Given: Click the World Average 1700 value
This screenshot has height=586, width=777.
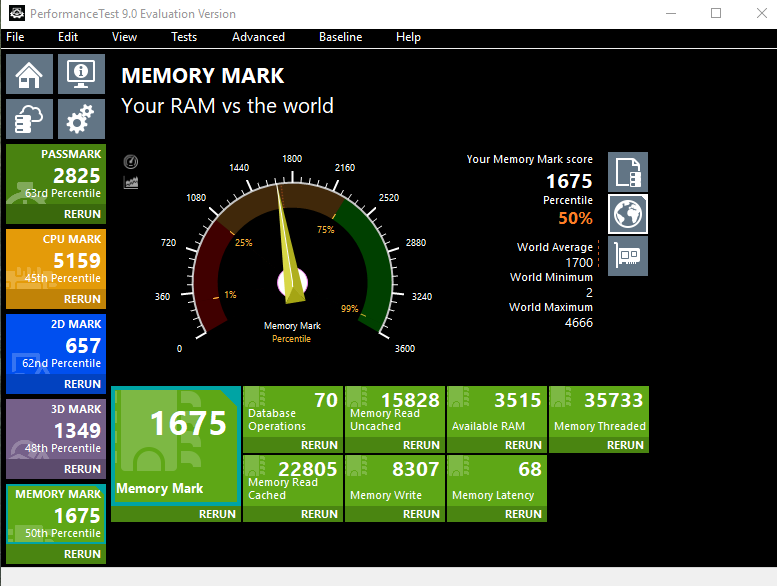Looking at the screenshot, I should tap(579, 263).
